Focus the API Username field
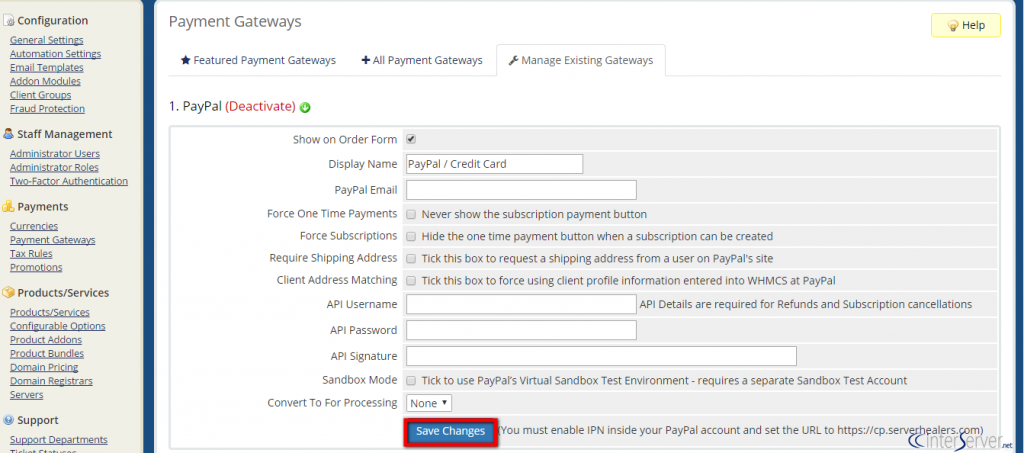Viewport: 1024px width, 453px height. point(521,304)
